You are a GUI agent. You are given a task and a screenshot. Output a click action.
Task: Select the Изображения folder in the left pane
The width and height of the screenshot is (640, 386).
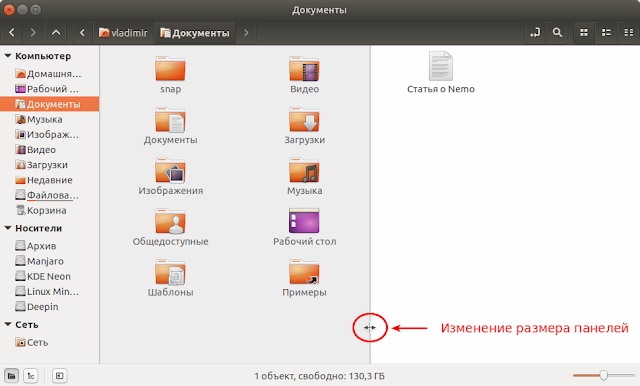(170, 171)
